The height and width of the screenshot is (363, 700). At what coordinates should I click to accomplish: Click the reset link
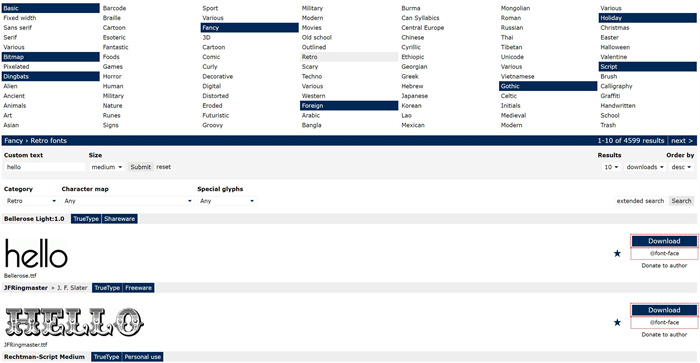pos(163,167)
